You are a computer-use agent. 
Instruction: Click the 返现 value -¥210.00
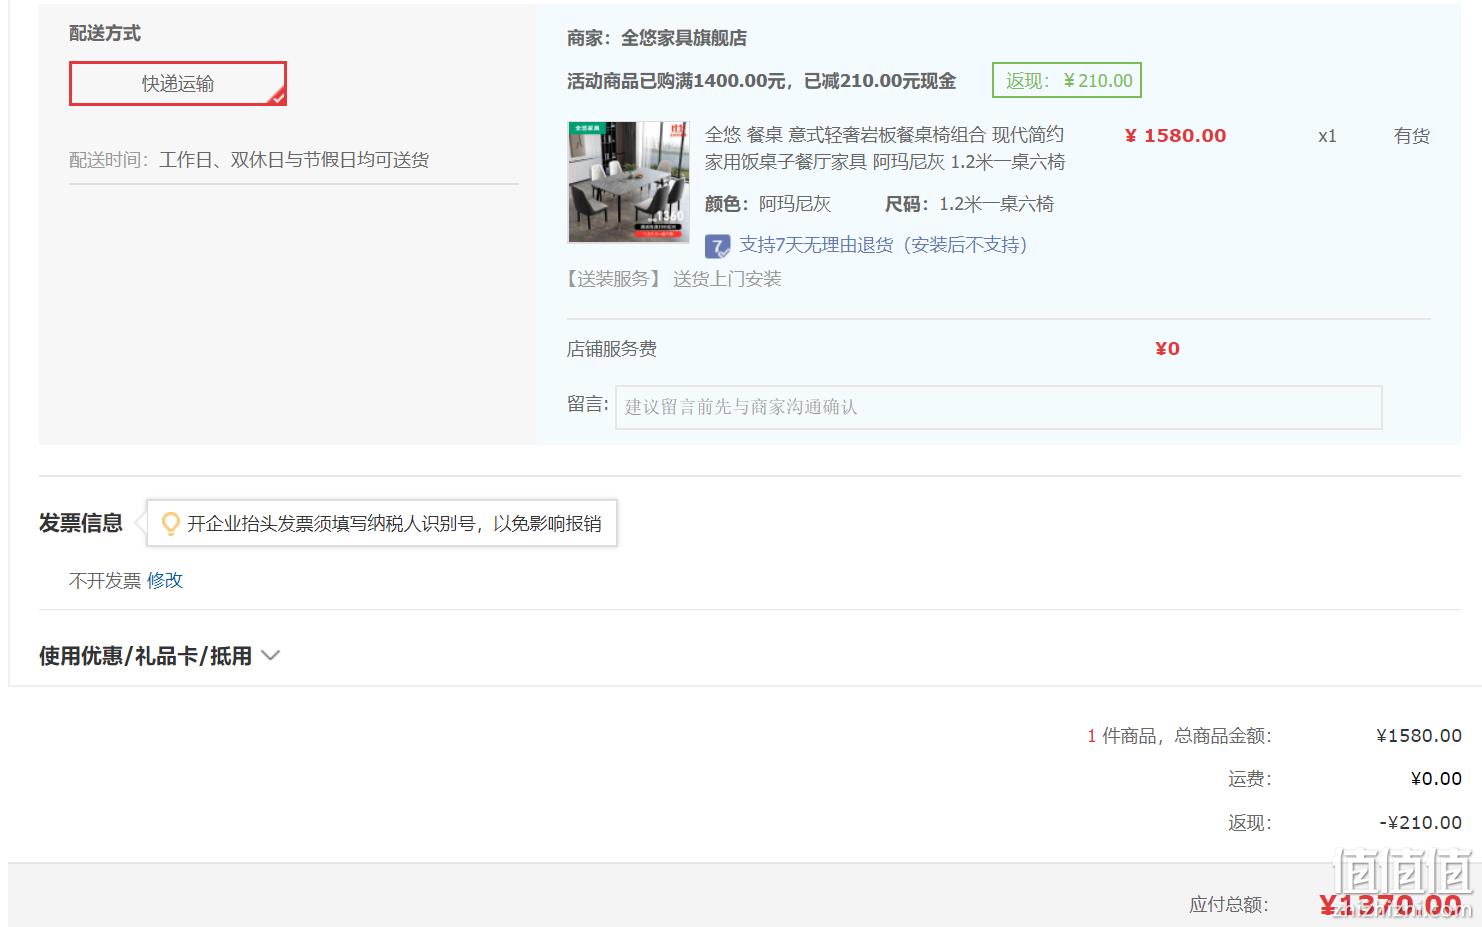[1420, 823]
